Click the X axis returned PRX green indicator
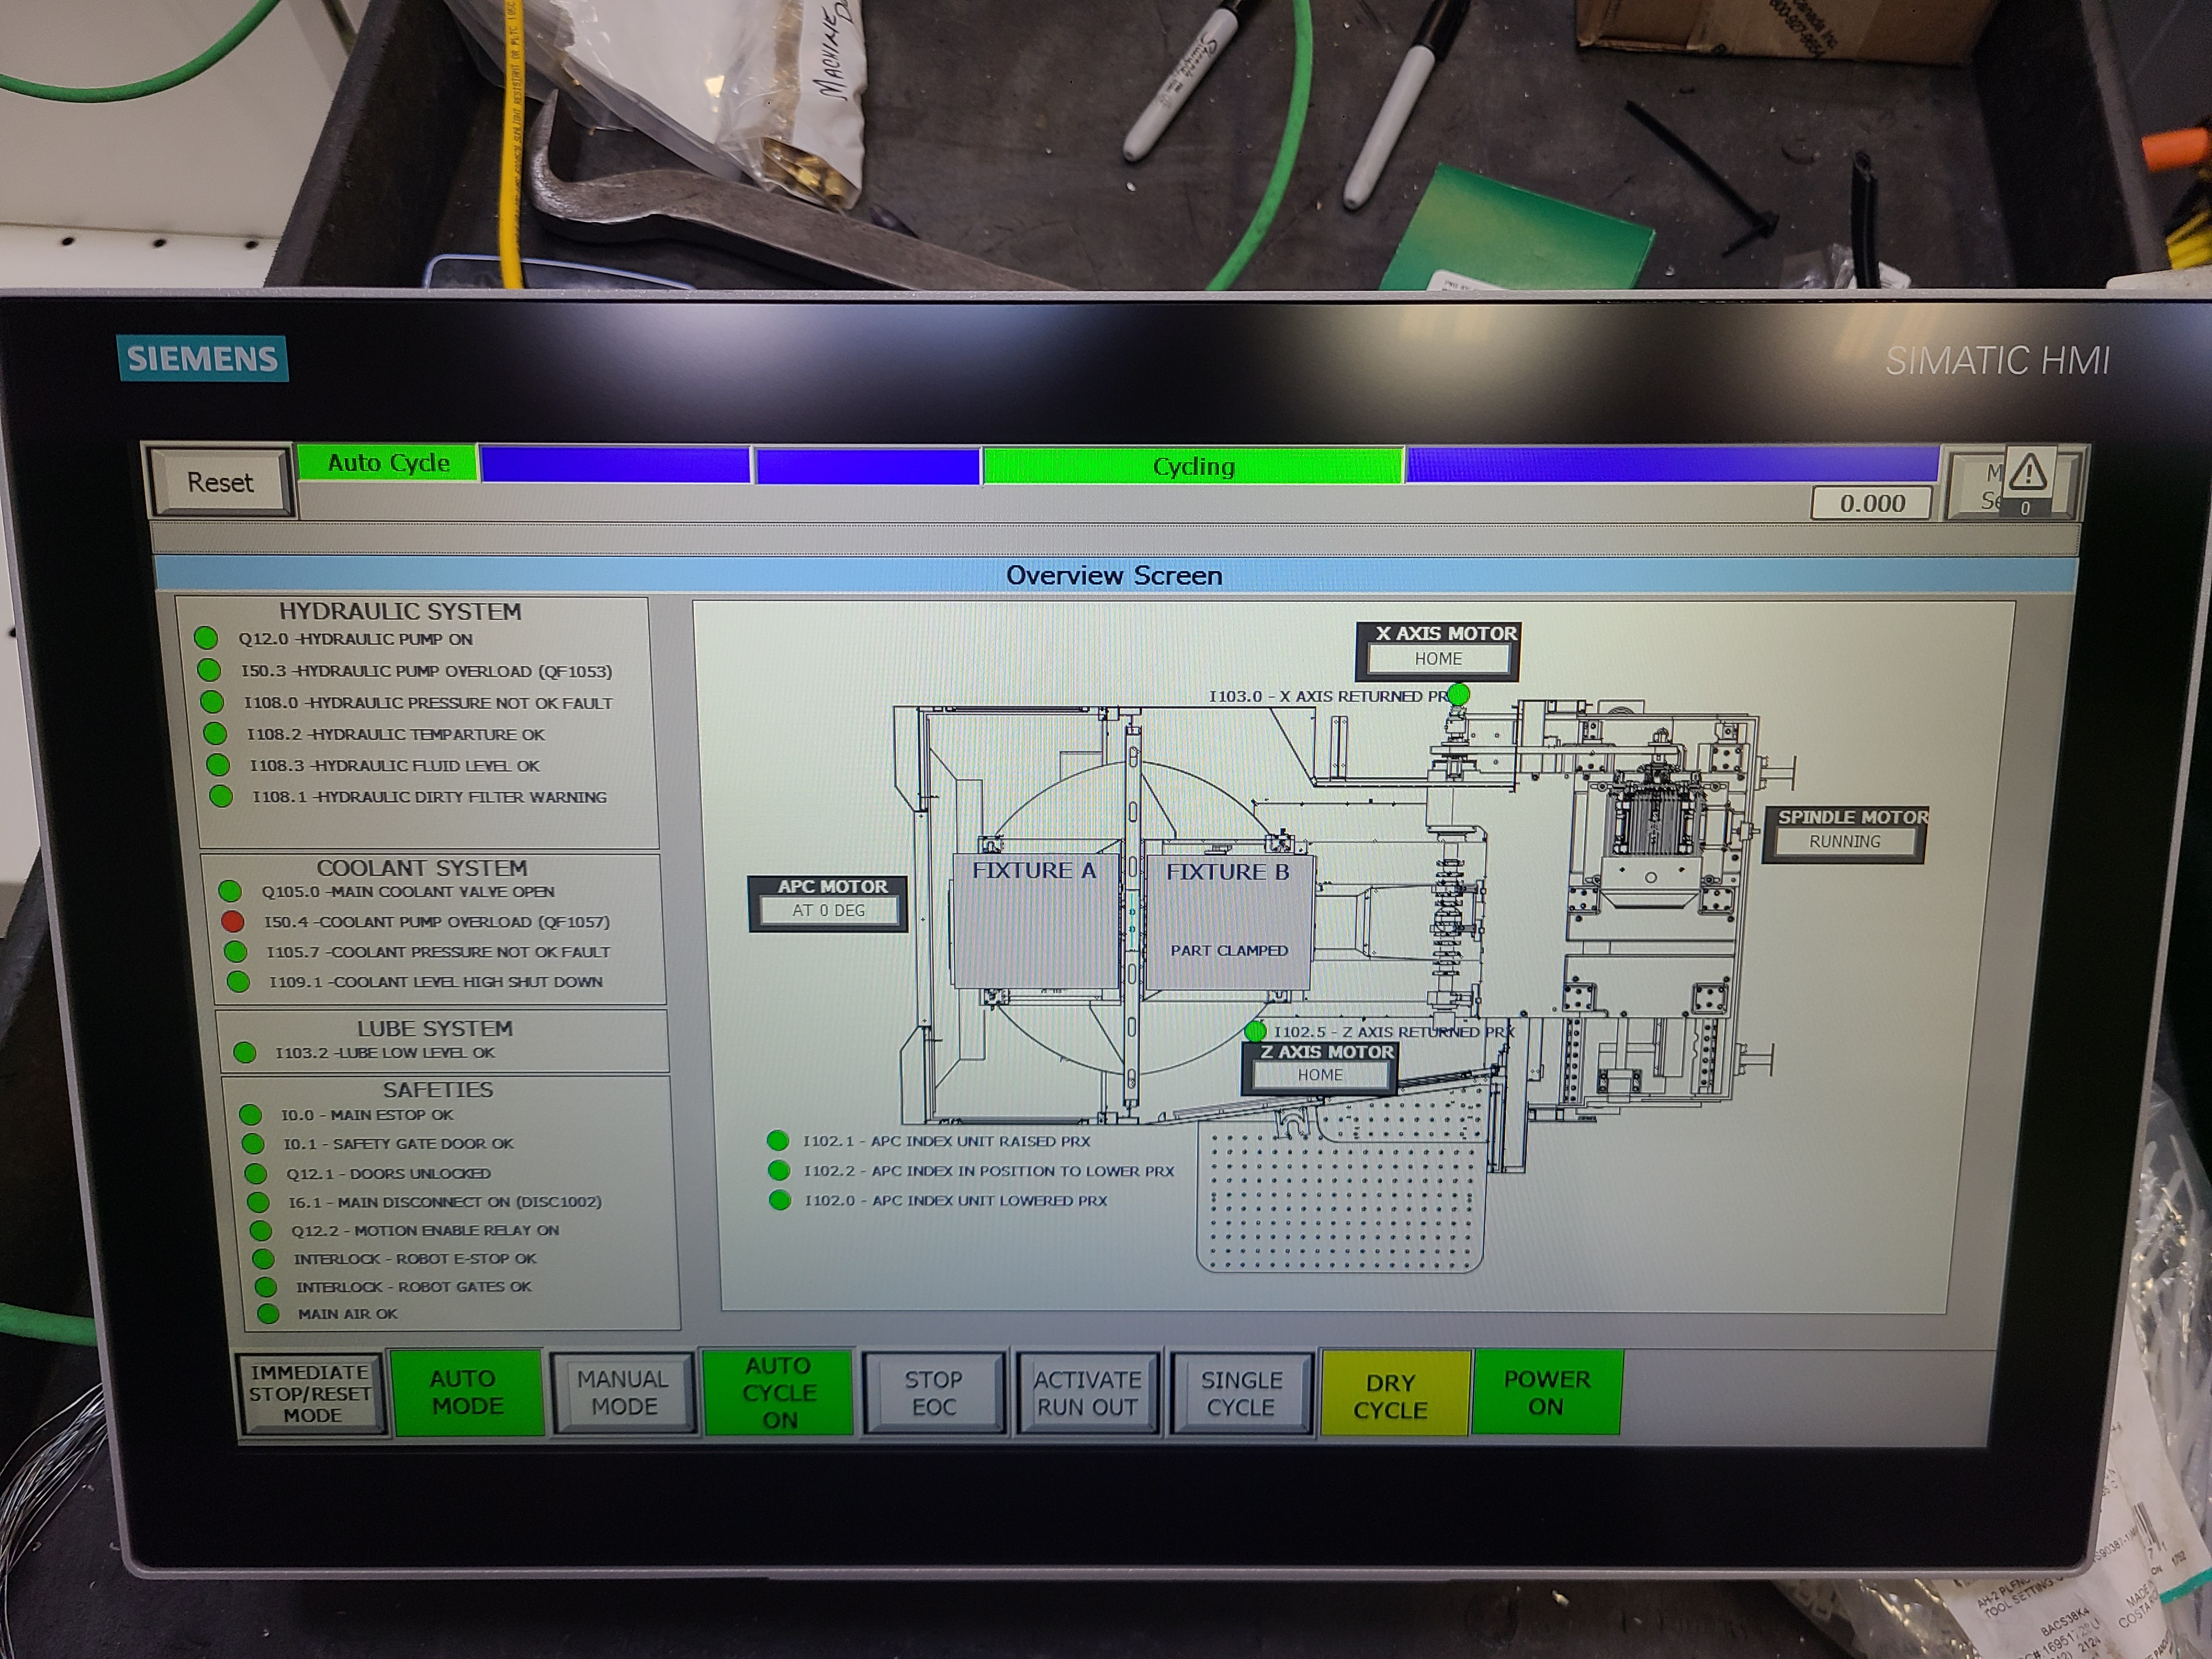This screenshot has width=2212, height=1659. (x=1459, y=693)
